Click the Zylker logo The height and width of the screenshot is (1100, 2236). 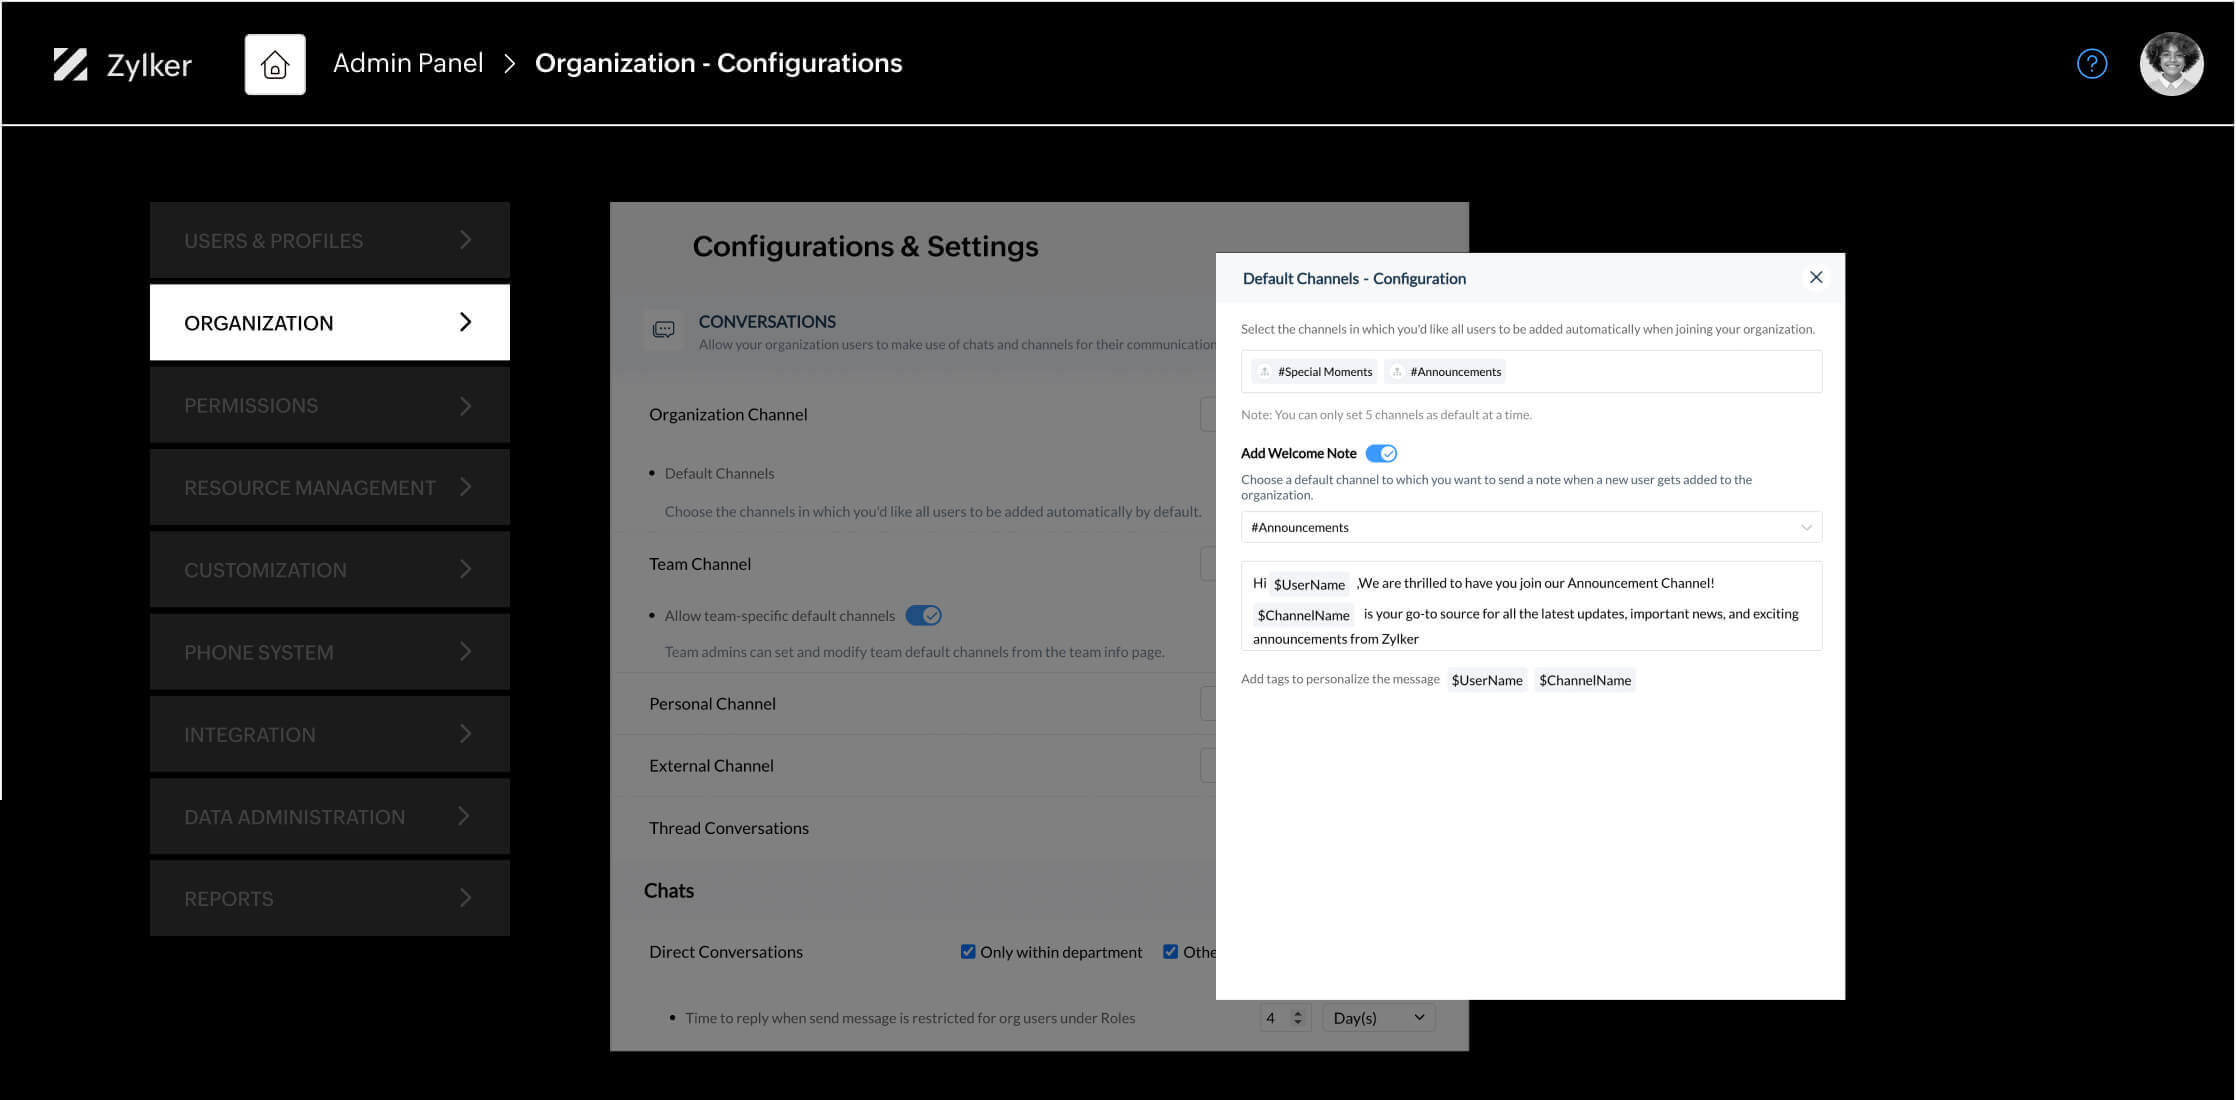(122, 63)
